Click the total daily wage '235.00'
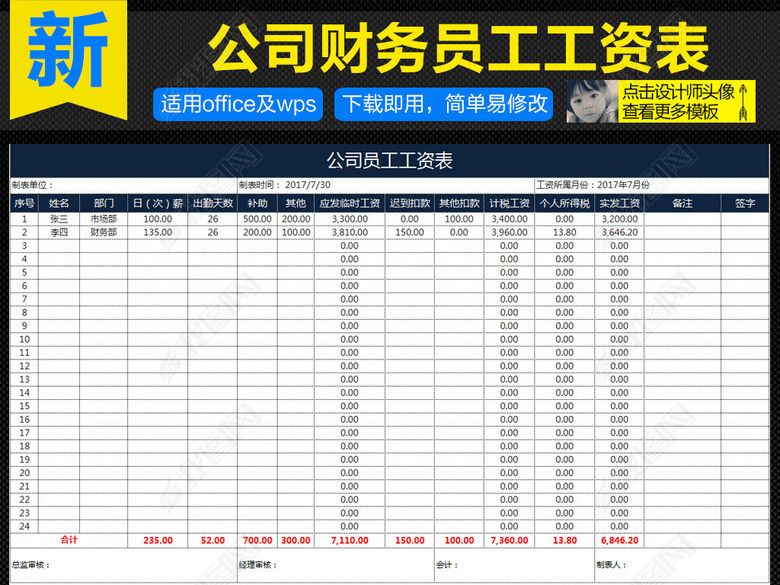 (158, 540)
